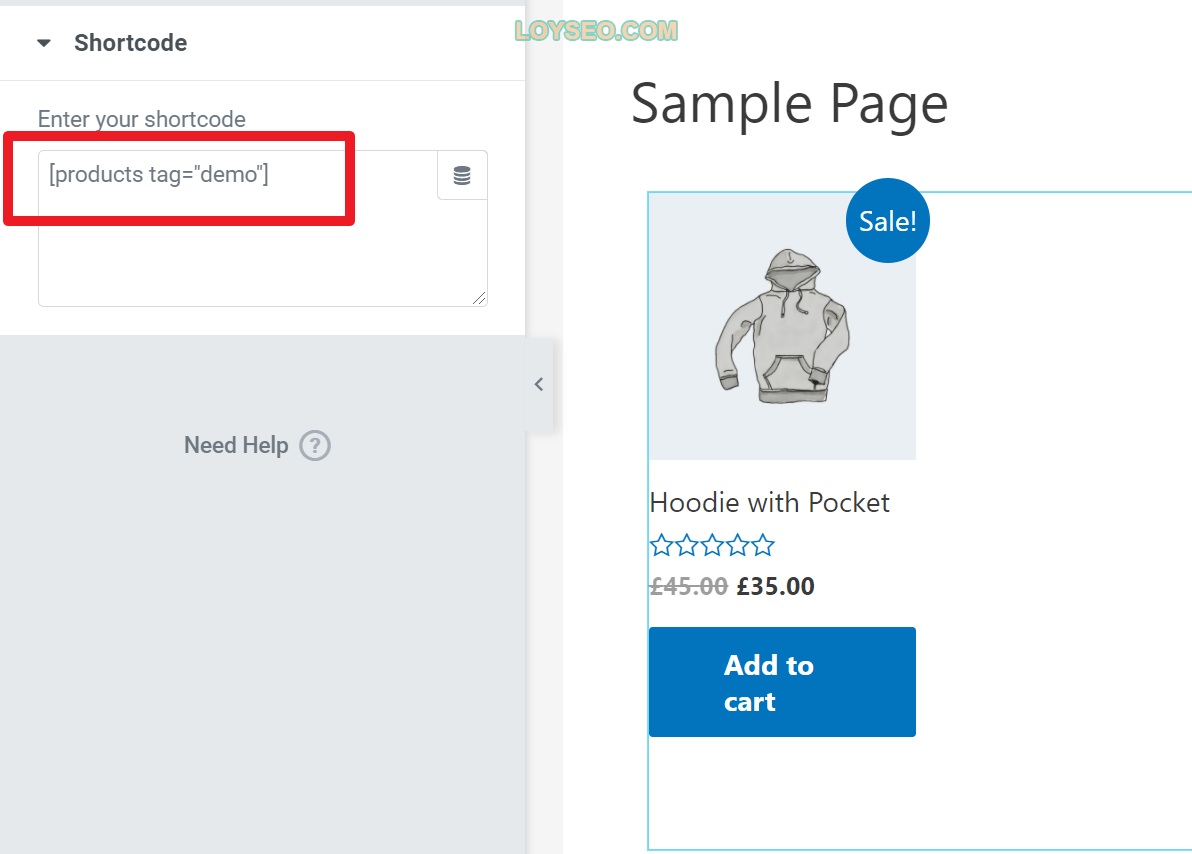Click the question mark help icon

tap(315, 446)
